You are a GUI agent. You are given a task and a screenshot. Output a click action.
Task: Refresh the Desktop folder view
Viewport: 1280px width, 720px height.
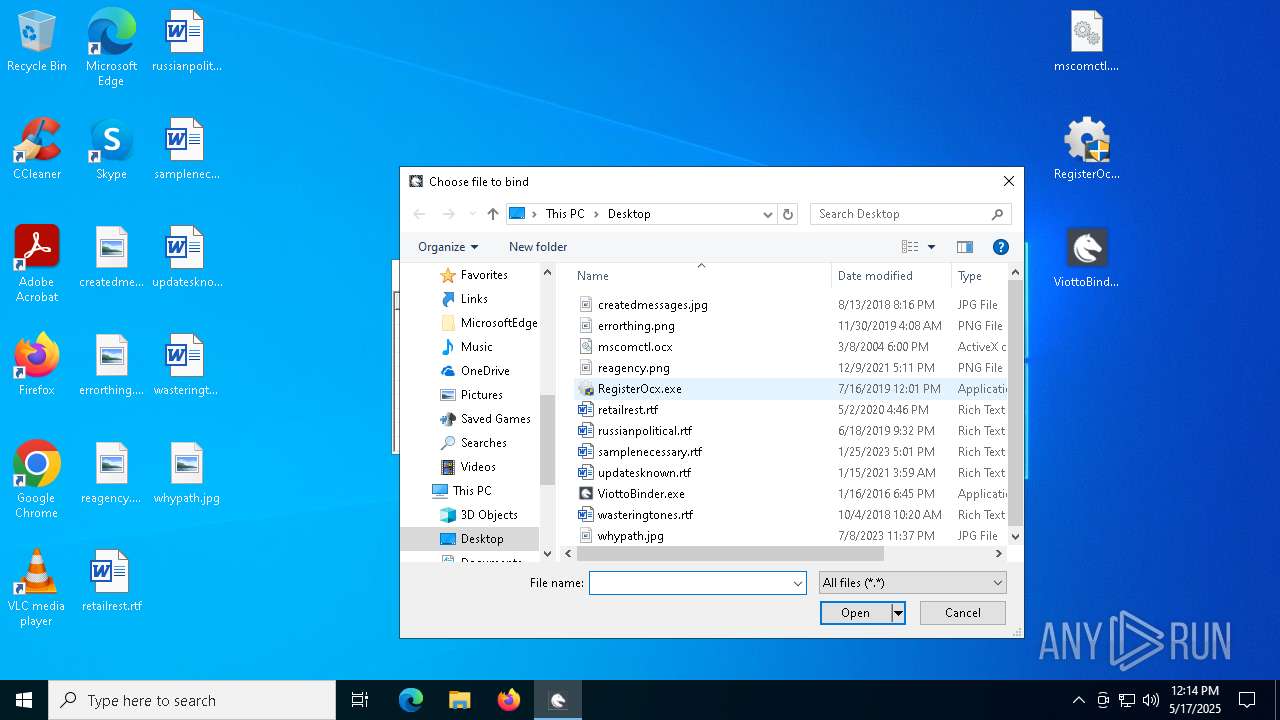click(x=788, y=214)
